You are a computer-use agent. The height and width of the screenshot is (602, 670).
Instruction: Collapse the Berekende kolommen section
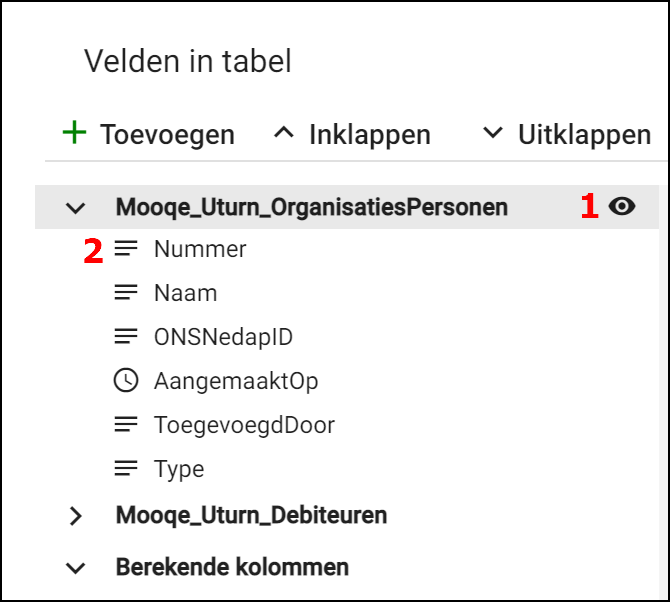pyautogui.click(x=76, y=568)
